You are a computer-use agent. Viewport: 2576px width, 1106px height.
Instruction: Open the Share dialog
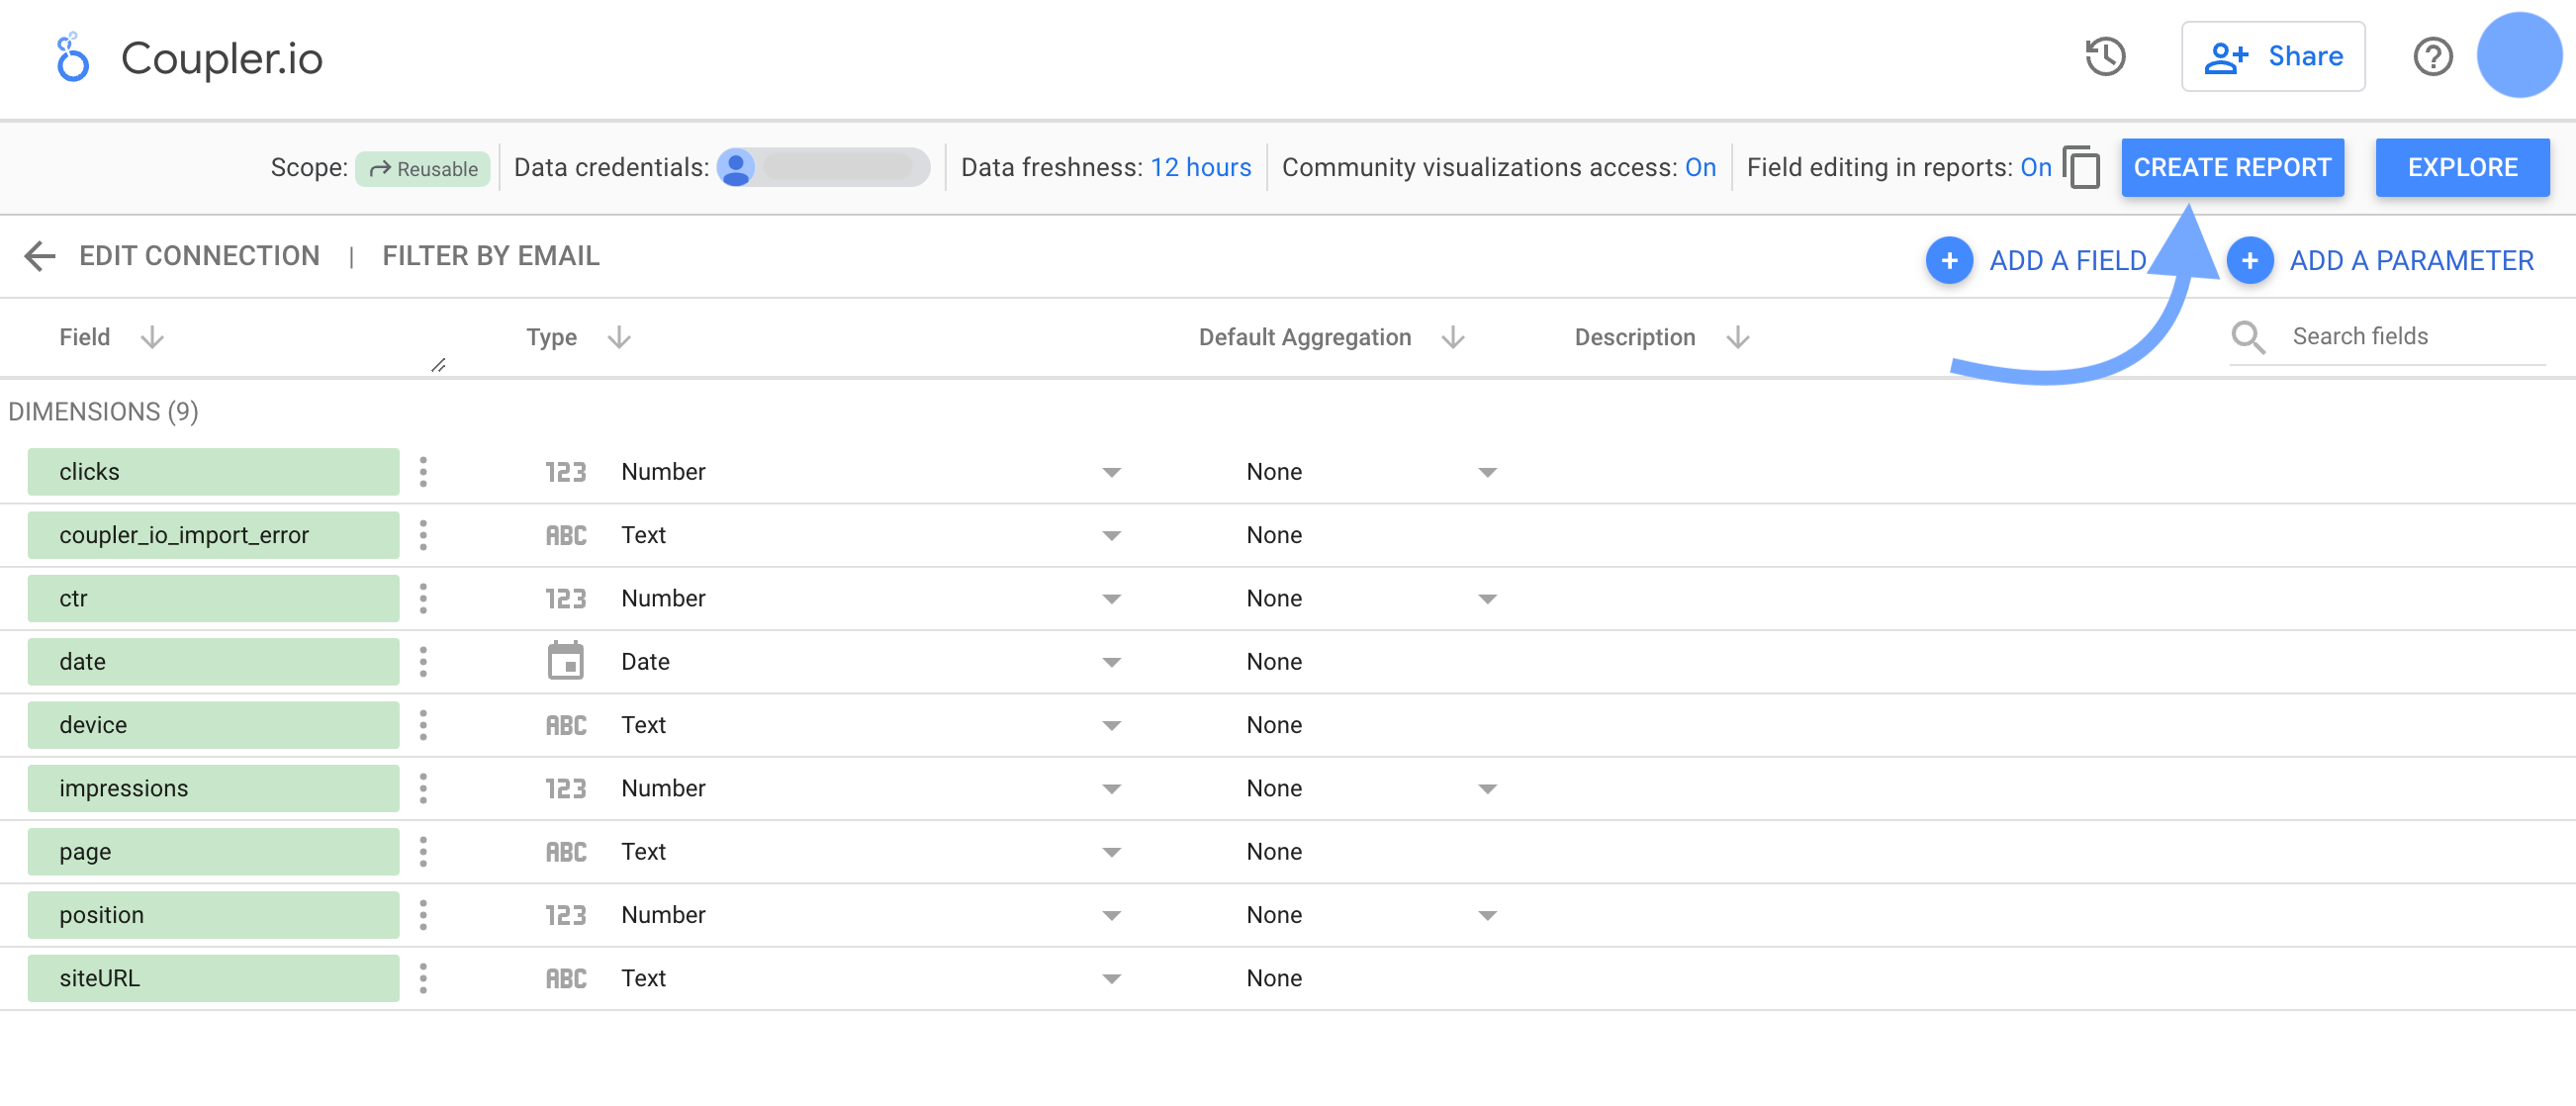(x=2272, y=57)
